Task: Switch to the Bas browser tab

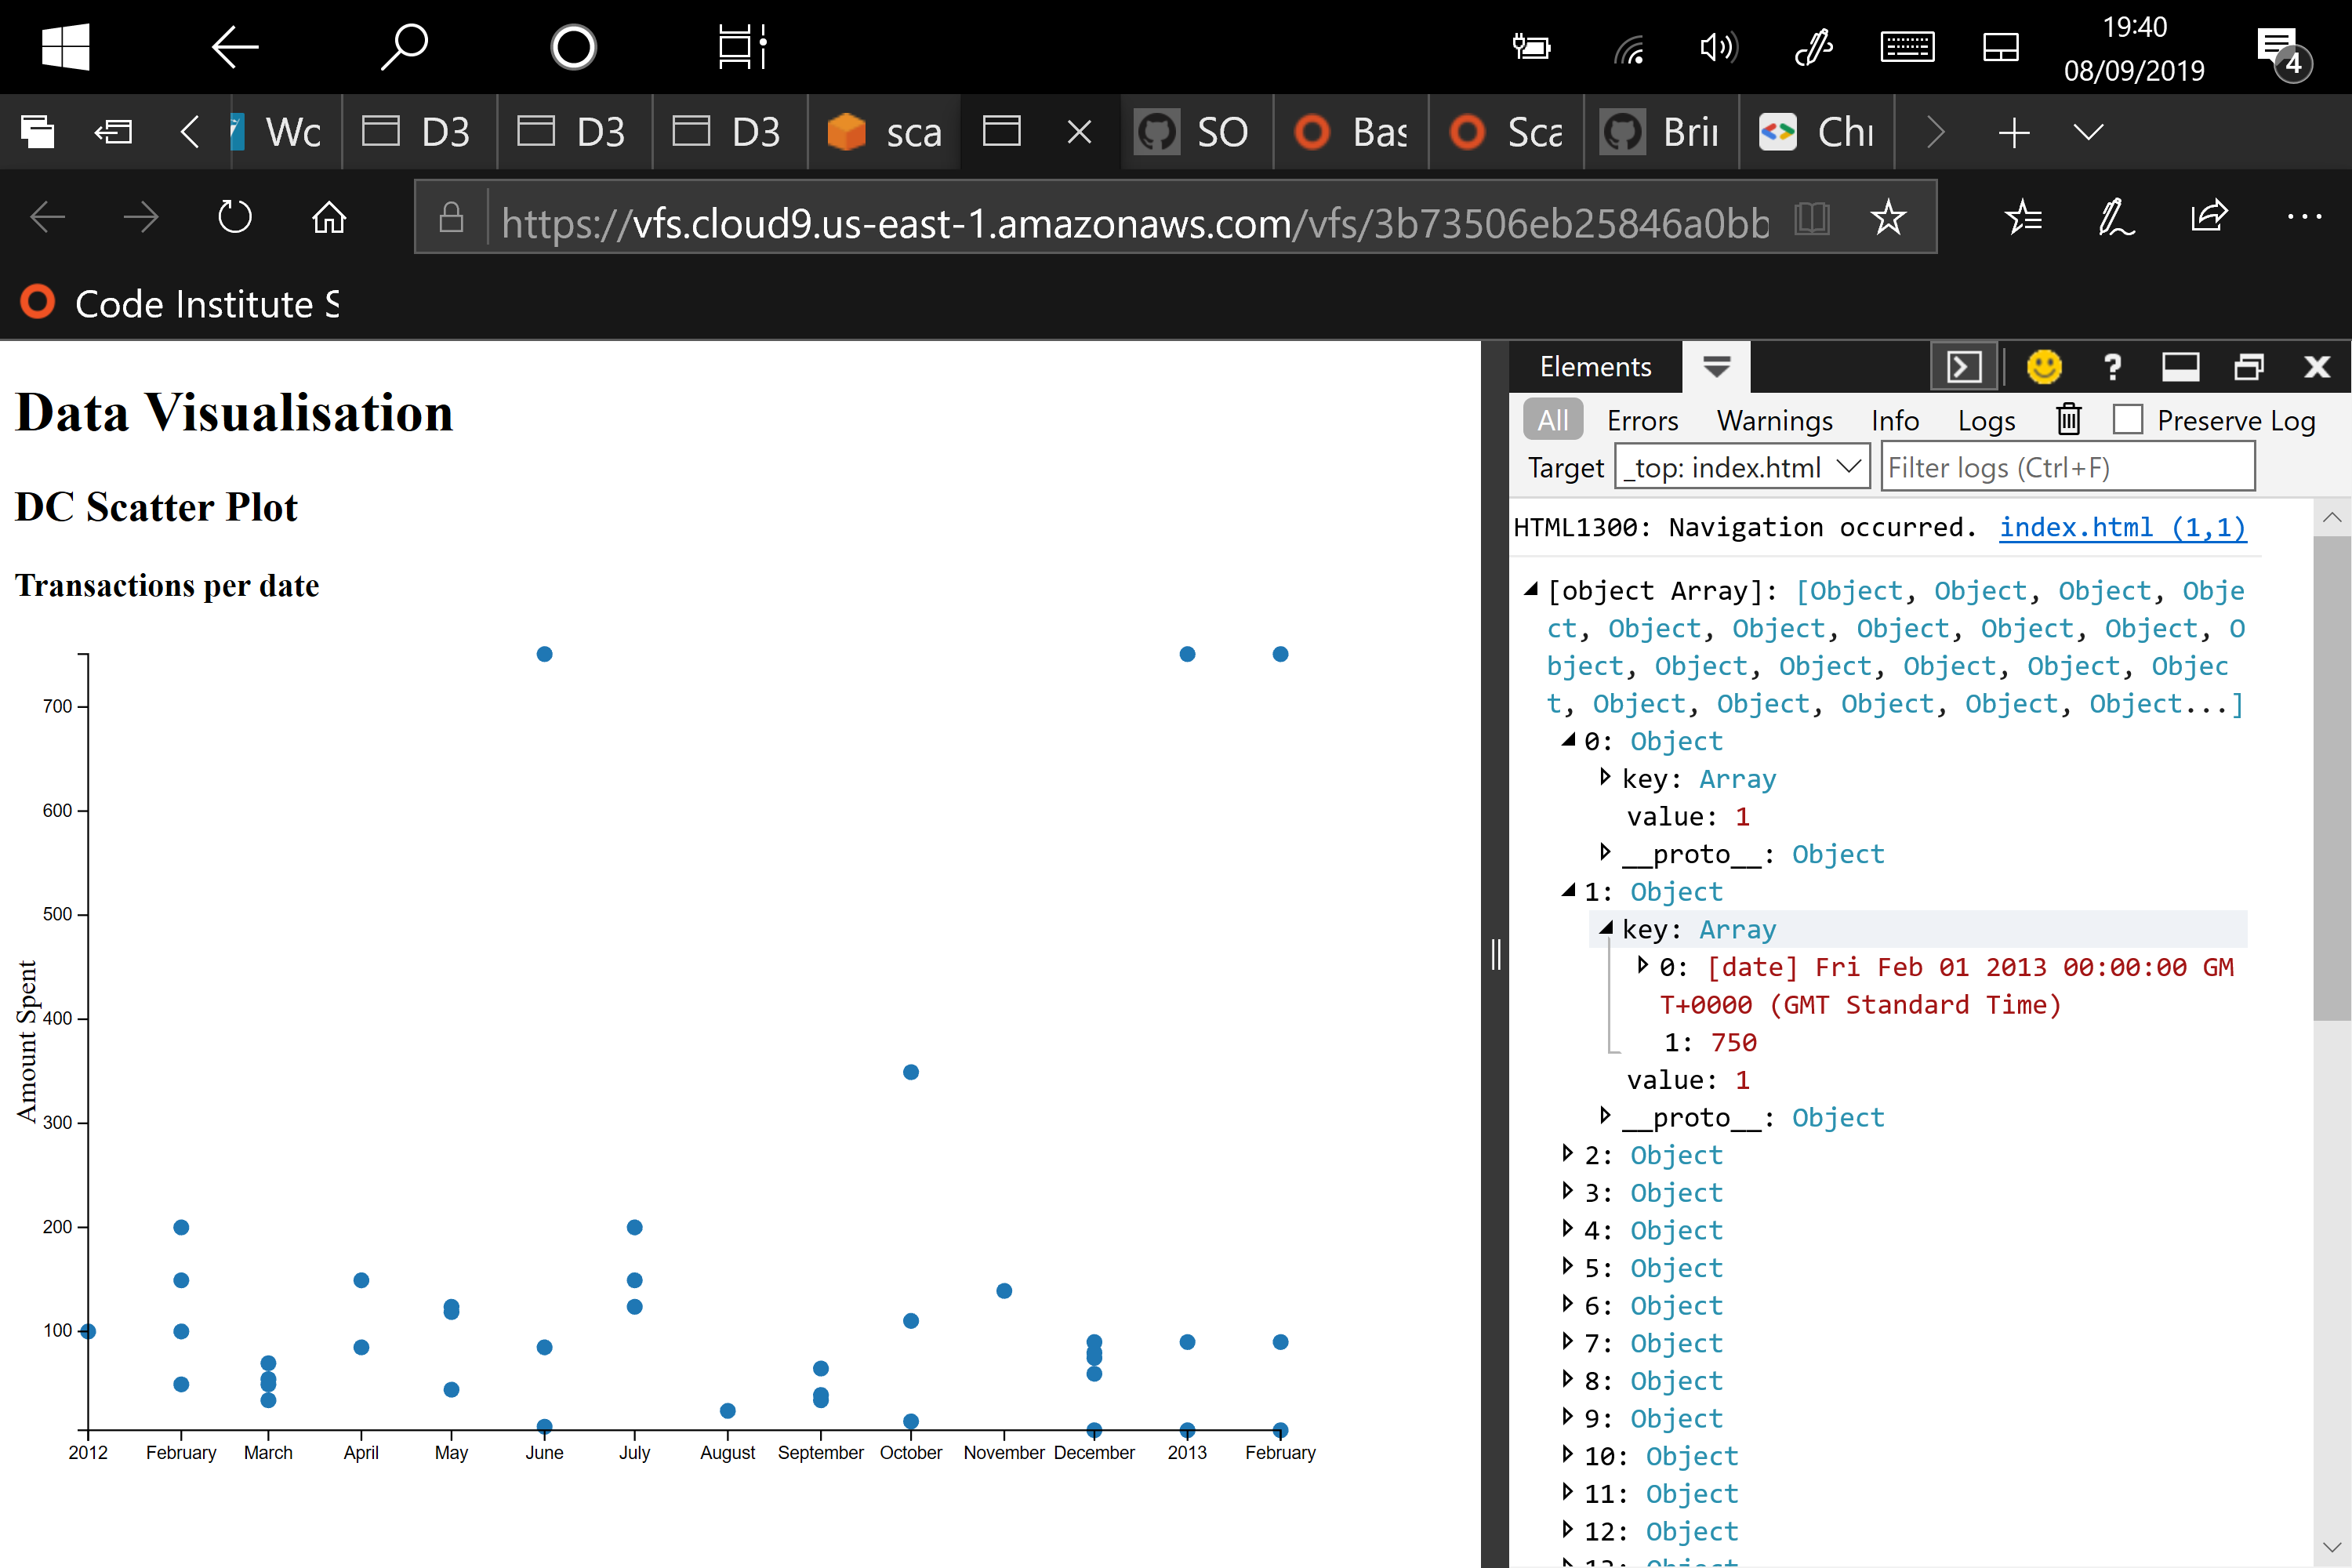Action: (x=1351, y=132)
